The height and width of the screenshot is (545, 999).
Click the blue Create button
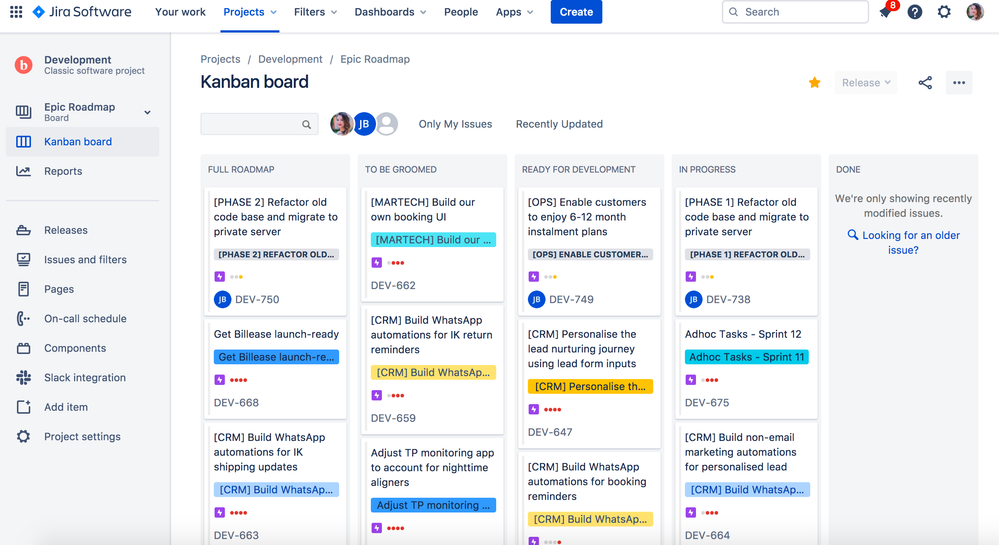pos(576,12)
